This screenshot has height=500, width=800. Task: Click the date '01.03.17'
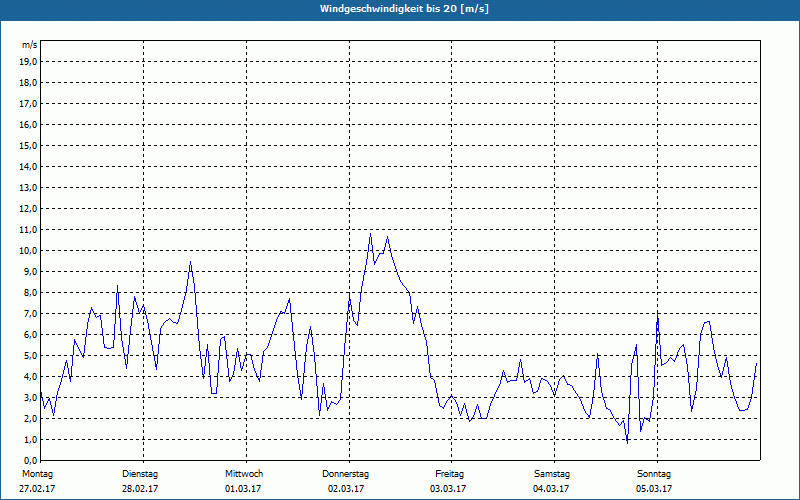(243, 489)
